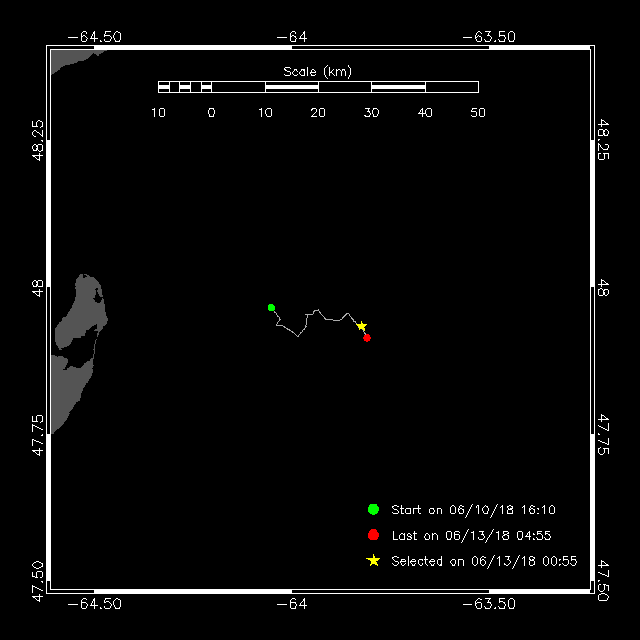640x640 pixels.
Task: Click the right '48.25' latitude label
Action: tap(603, 140)
